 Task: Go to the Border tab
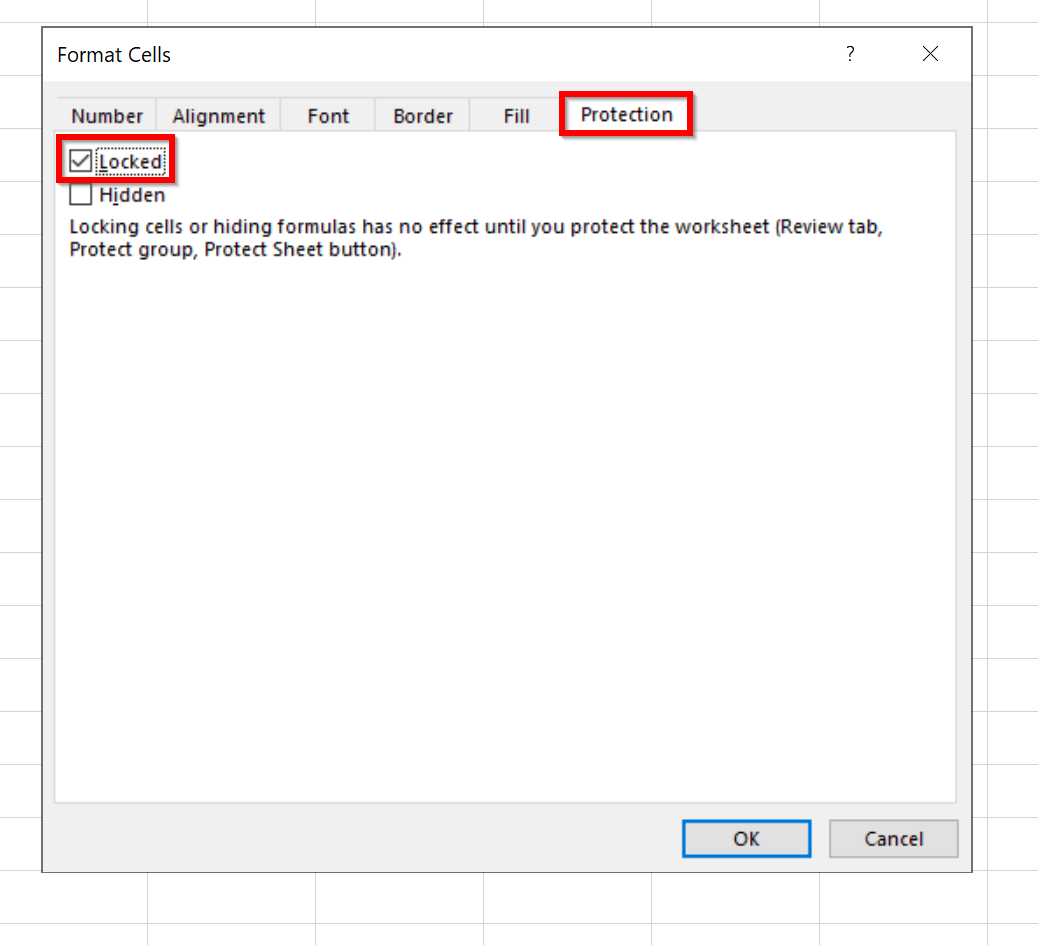pyautogui.click(x=421, y=115)
